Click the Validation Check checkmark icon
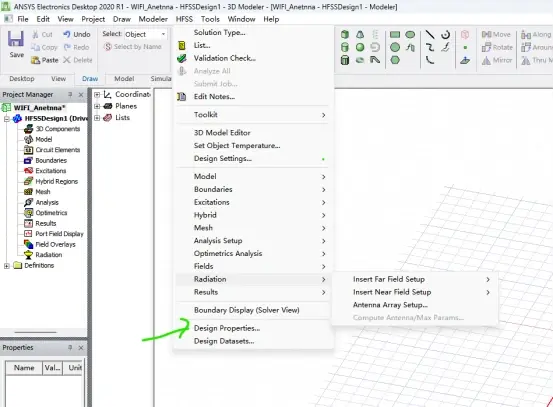 click(182, 58)
